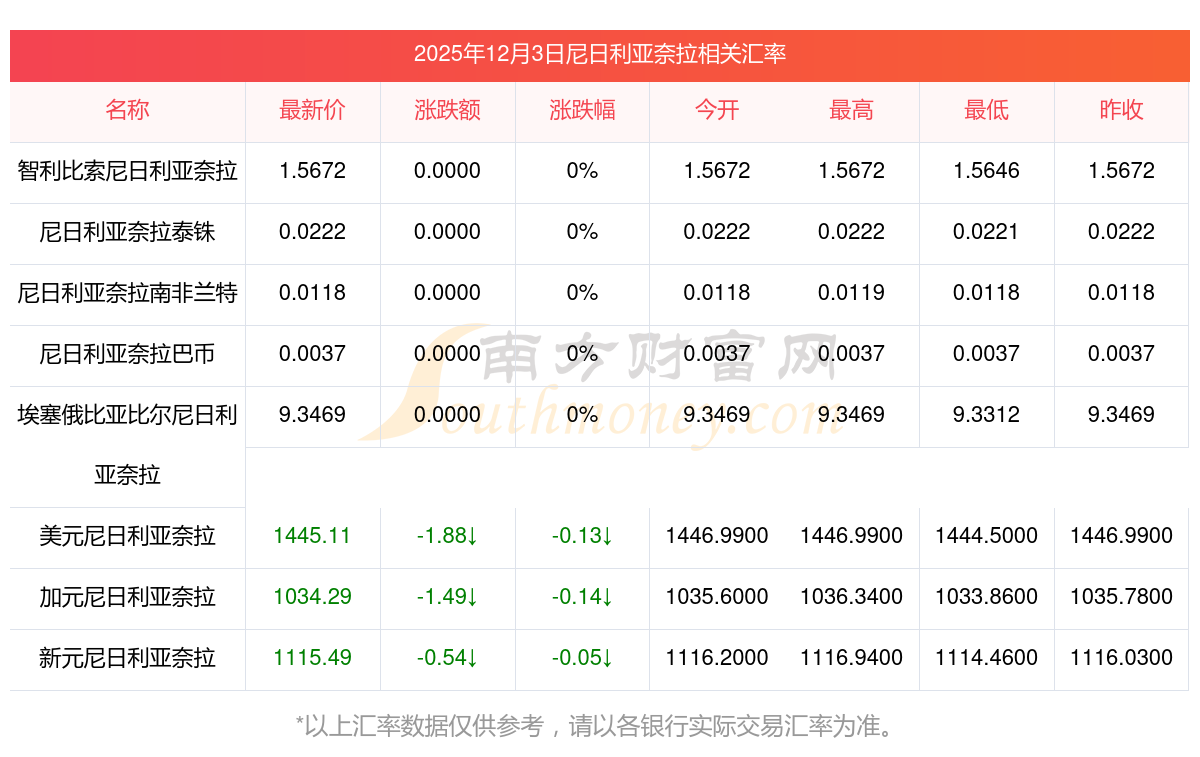Click lowest value 1033.8600
The image size is (1200, 757).
(986, 597)
